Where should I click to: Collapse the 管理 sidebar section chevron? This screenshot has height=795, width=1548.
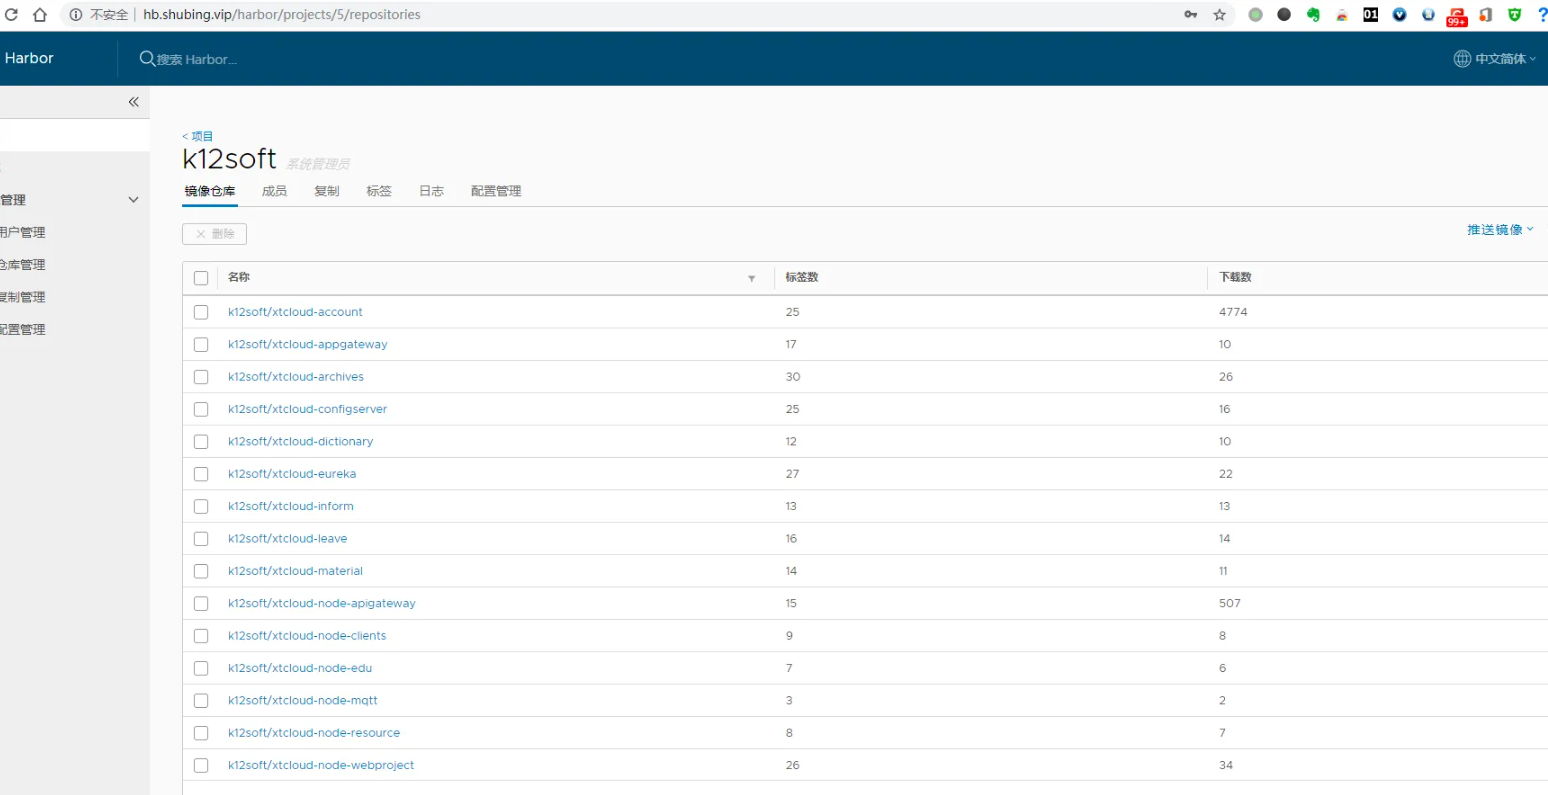pos(133,200)
